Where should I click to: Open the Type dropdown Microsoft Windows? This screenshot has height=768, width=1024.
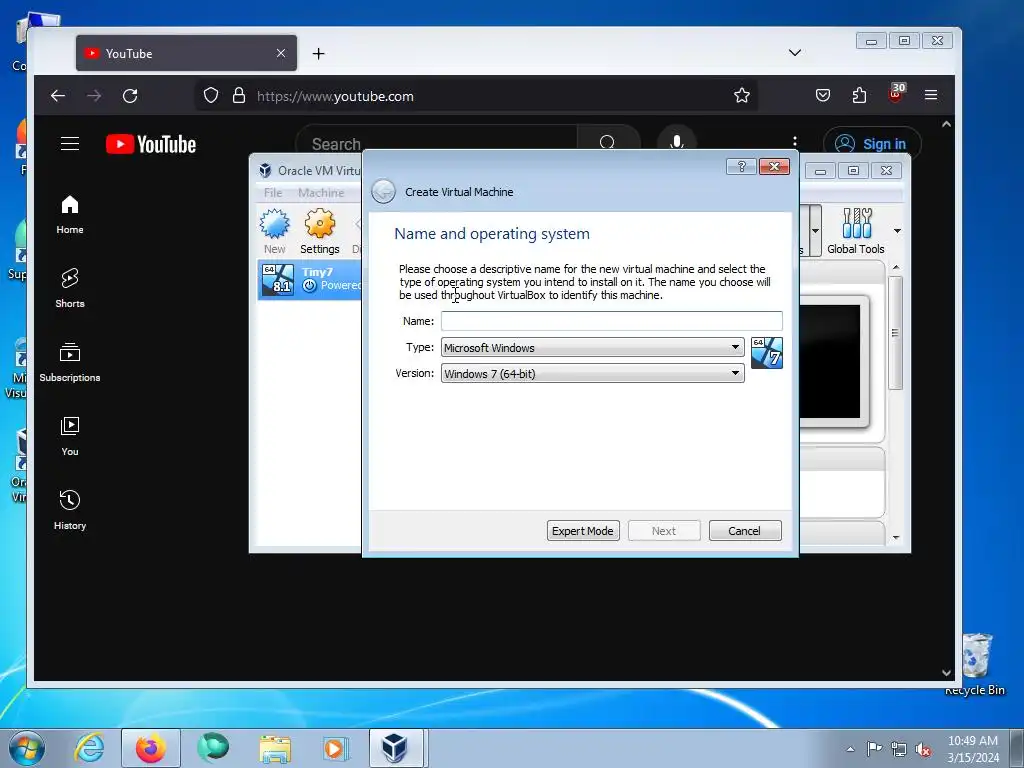[592, 347]
